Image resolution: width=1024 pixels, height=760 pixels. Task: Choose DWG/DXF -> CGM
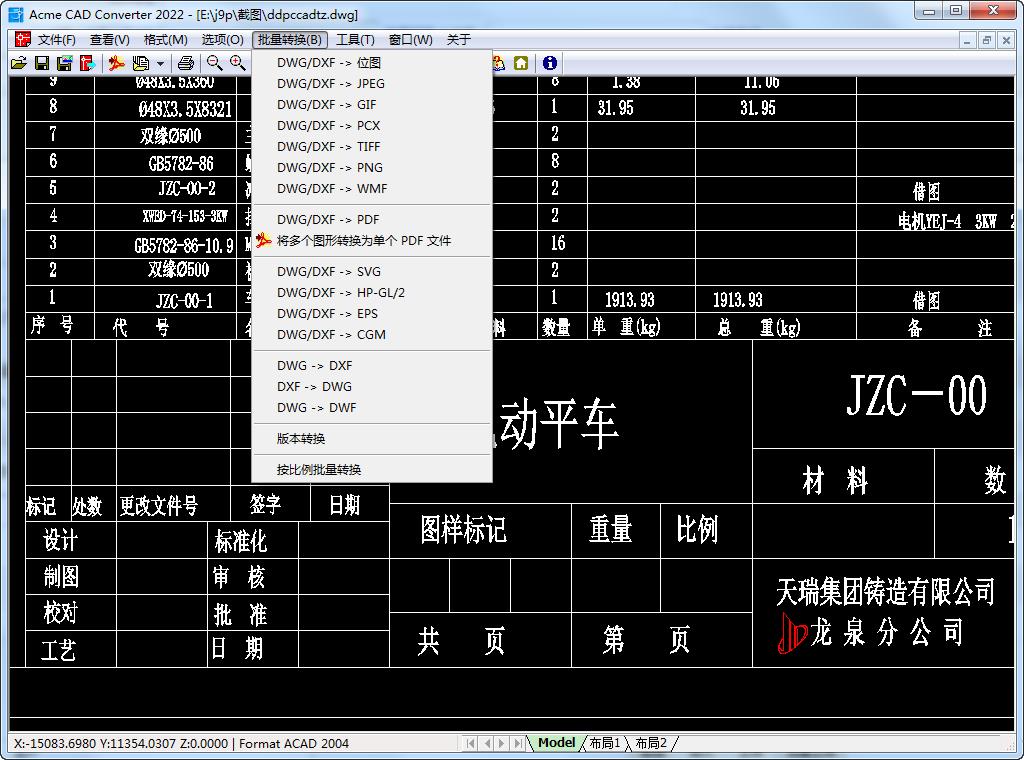click(372, 334)
